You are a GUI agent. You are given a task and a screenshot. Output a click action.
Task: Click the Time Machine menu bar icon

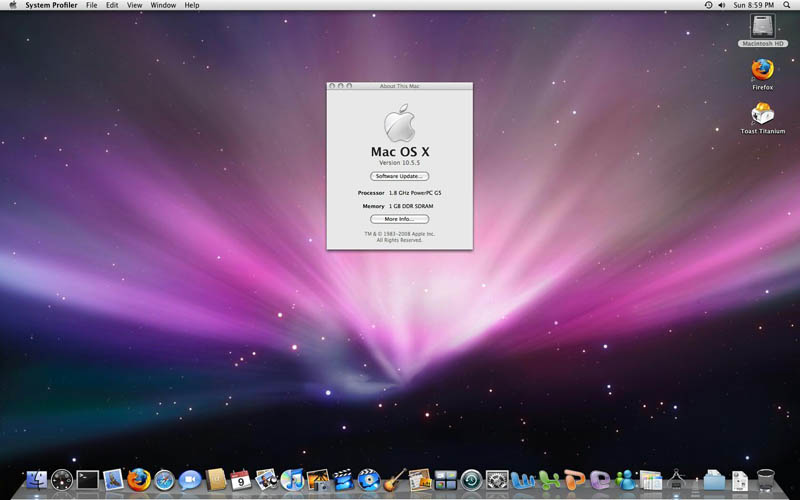coord(708,5)
